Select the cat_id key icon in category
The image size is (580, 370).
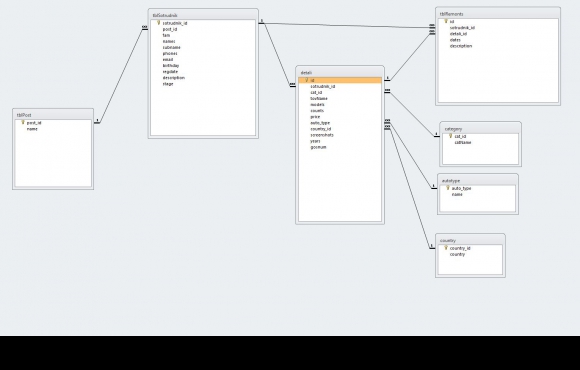(x=450, y=136)
